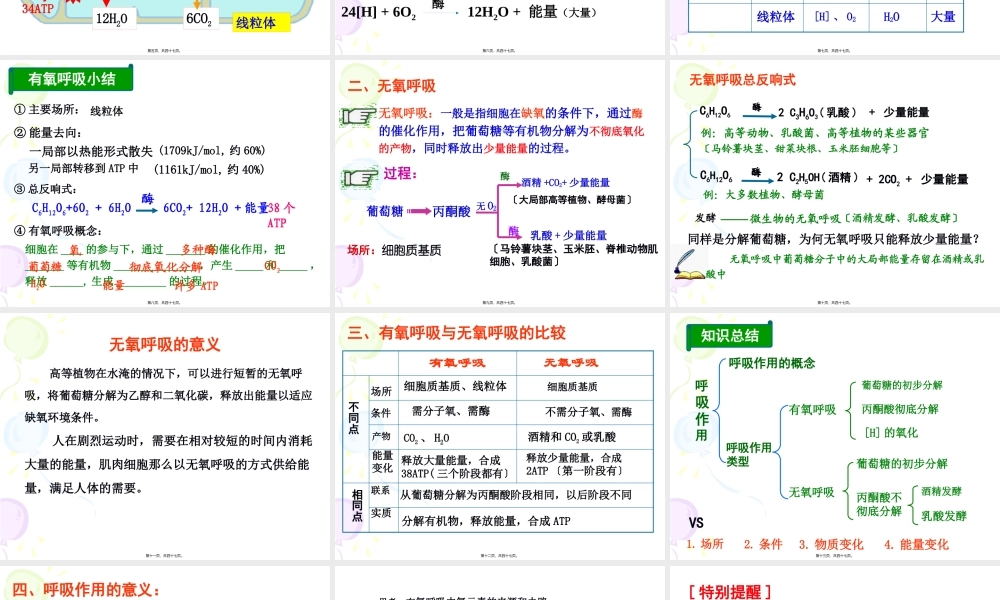Click the 三、有氧呼吸与无氧呼吸的比较 title
This screenshot has width=1000, height=600.
pos(456,333)
